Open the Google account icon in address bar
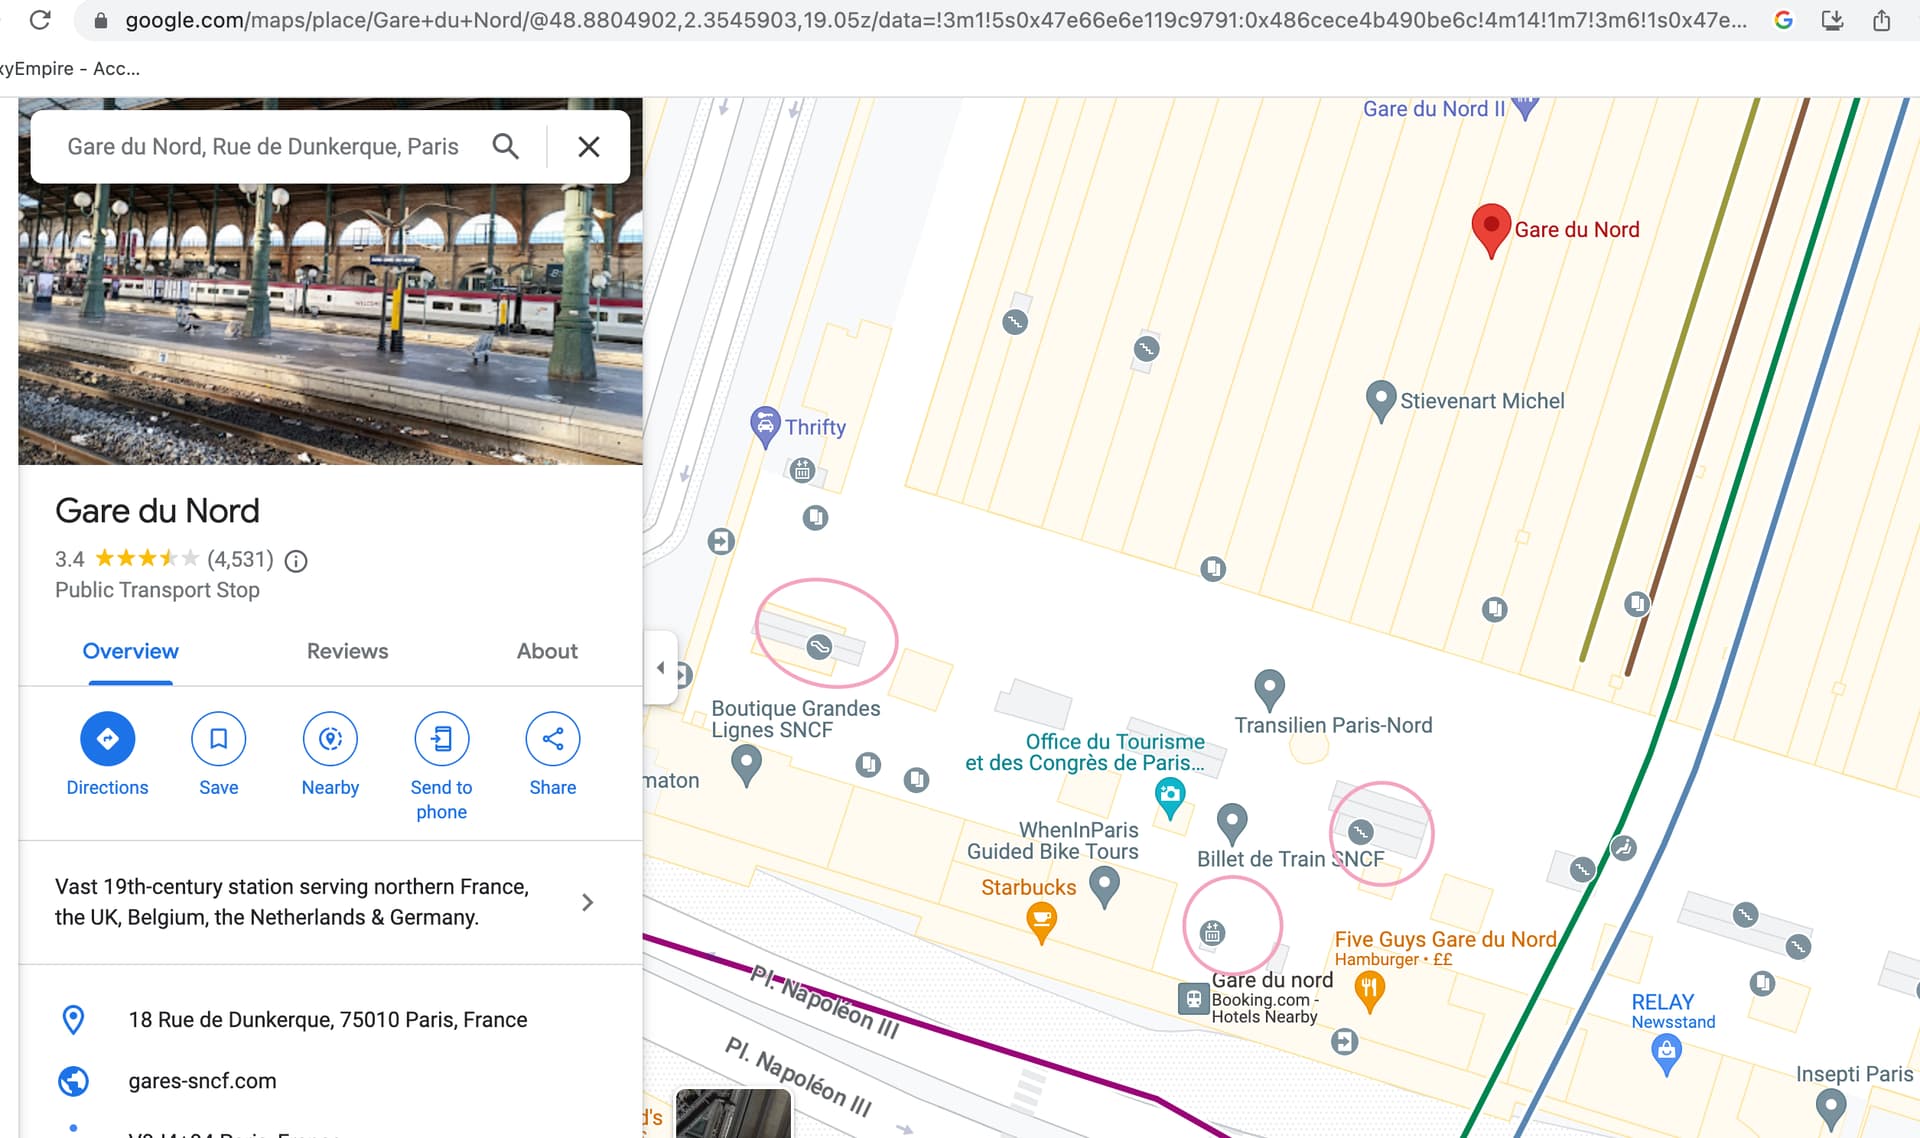The height and width of the screenshot is (1138, 1920). [1783, 20]
